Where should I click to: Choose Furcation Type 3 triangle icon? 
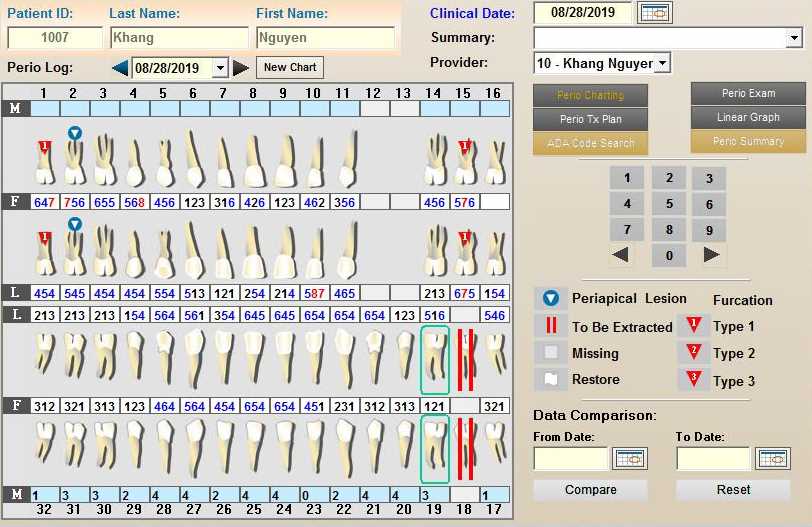pos(693,379)
